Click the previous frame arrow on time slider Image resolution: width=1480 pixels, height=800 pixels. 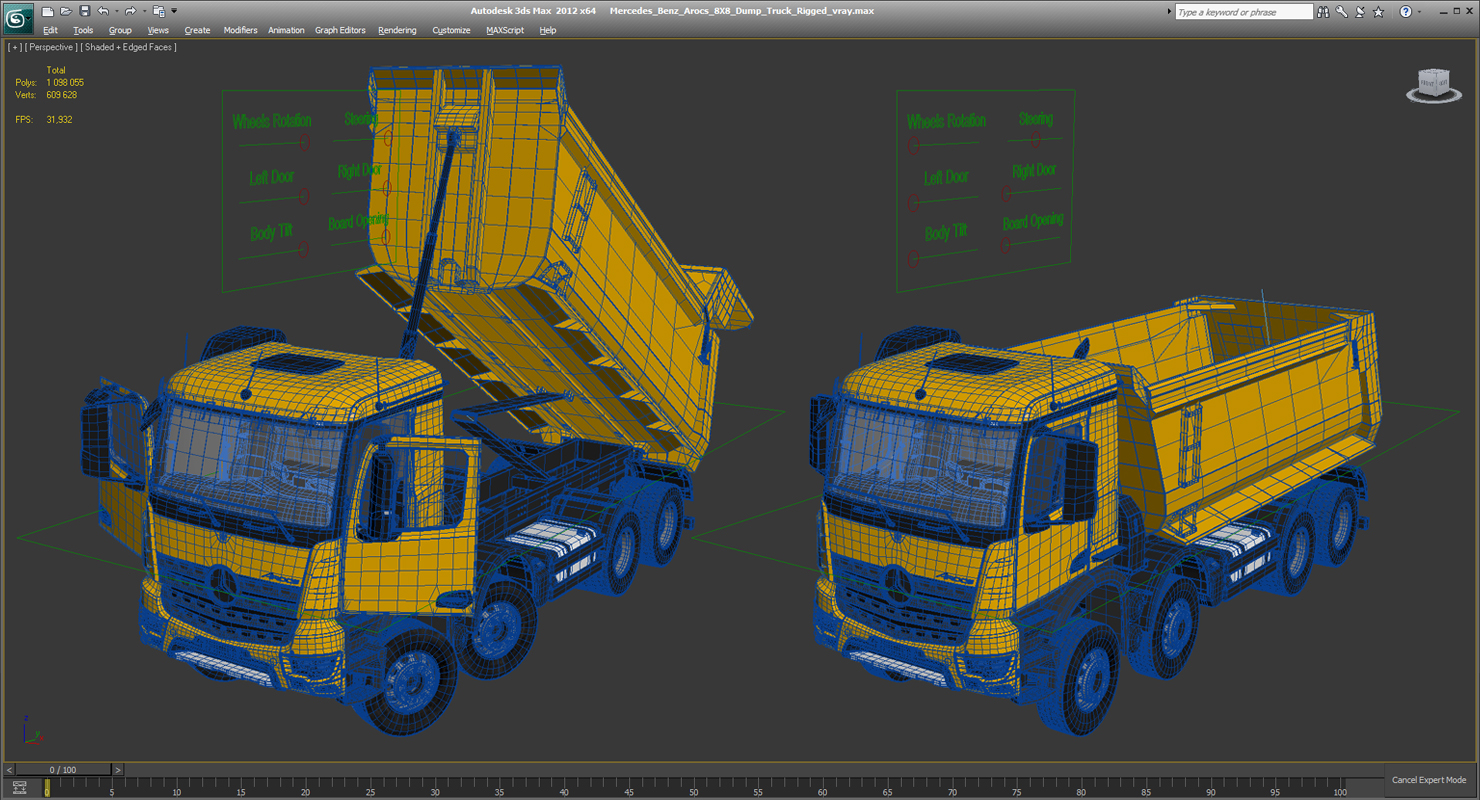[x=9, y=770]
